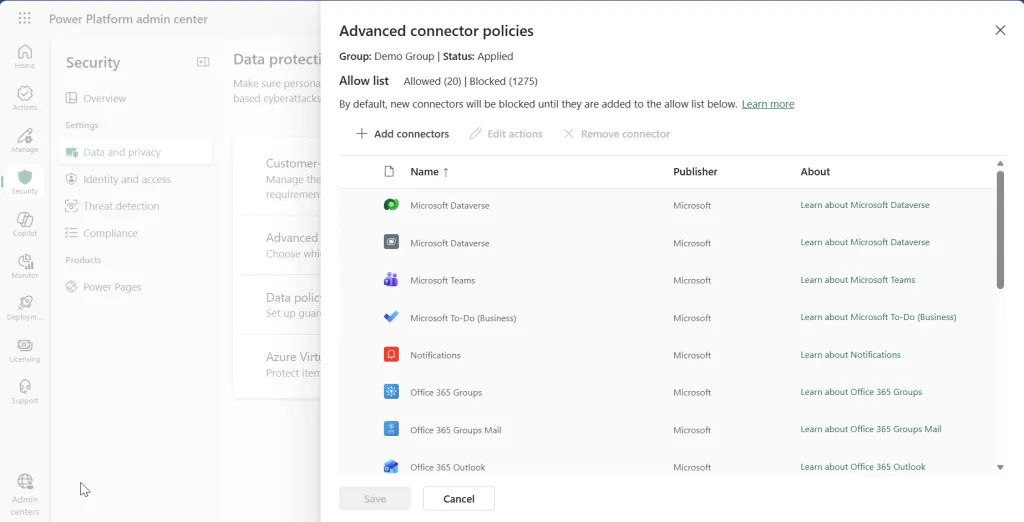Click the Microsoft To-Do connector icon
This screenshot has width=1024, height=522.
click(391, 318)
